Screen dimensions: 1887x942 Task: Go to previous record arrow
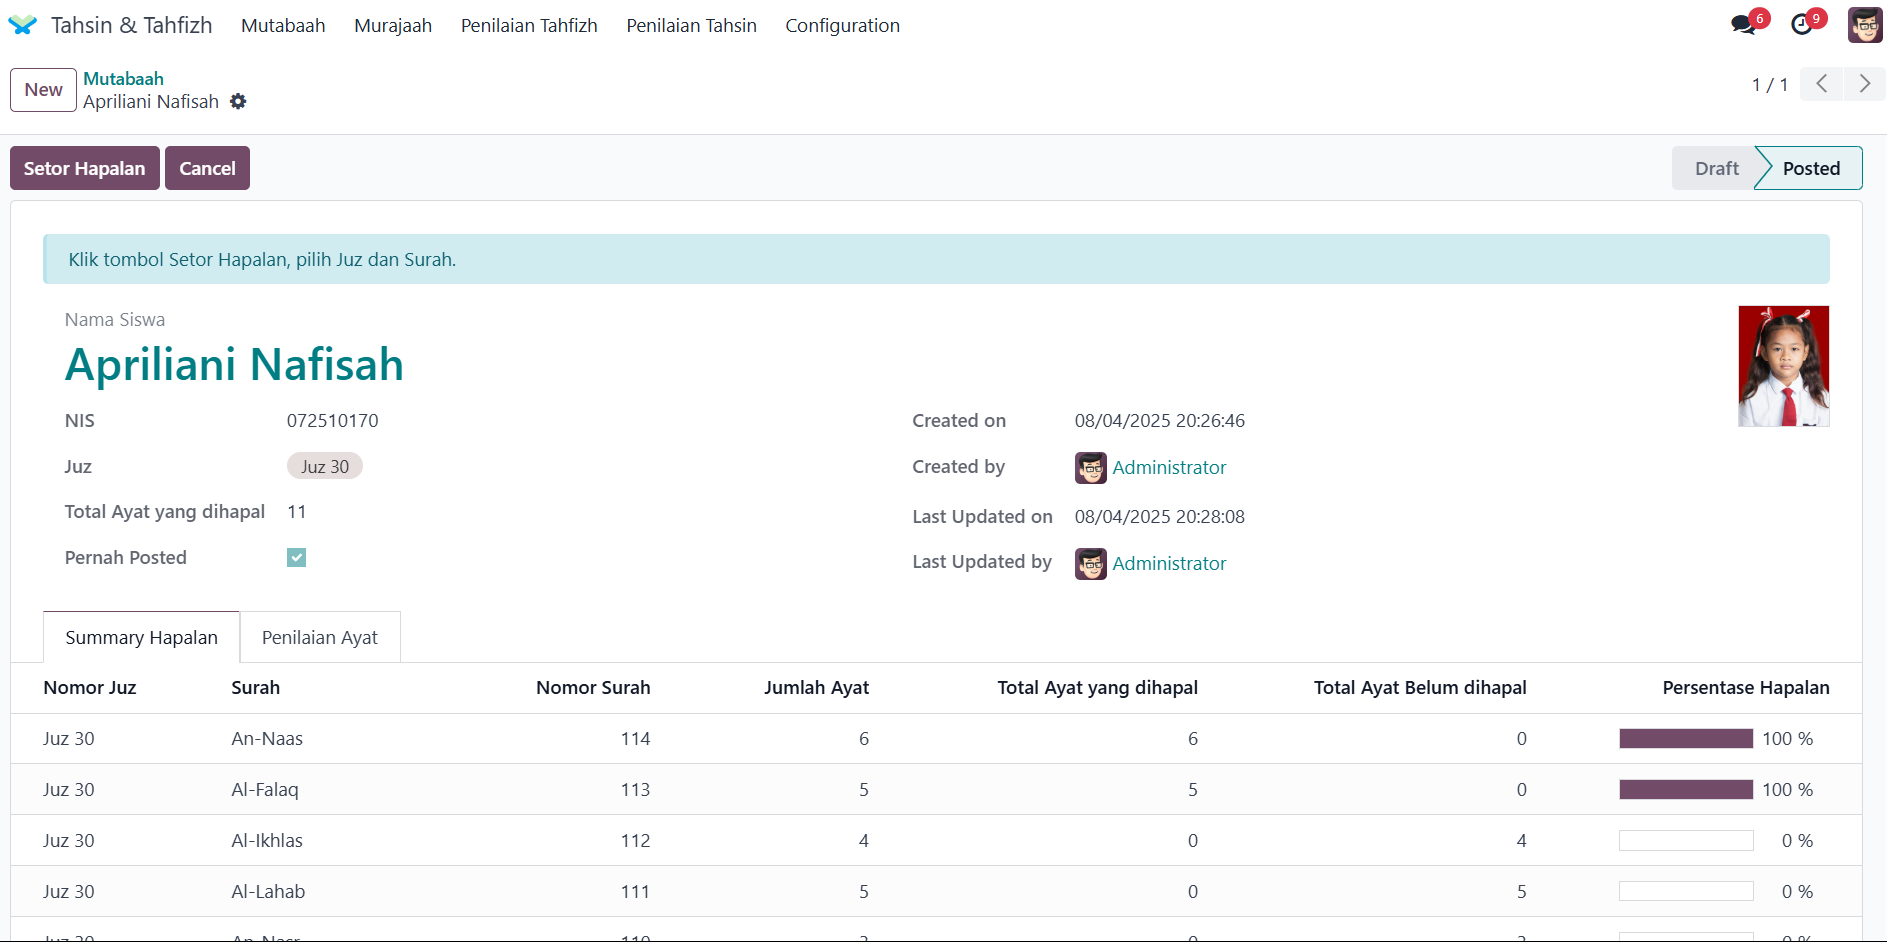pos(1822,84)
